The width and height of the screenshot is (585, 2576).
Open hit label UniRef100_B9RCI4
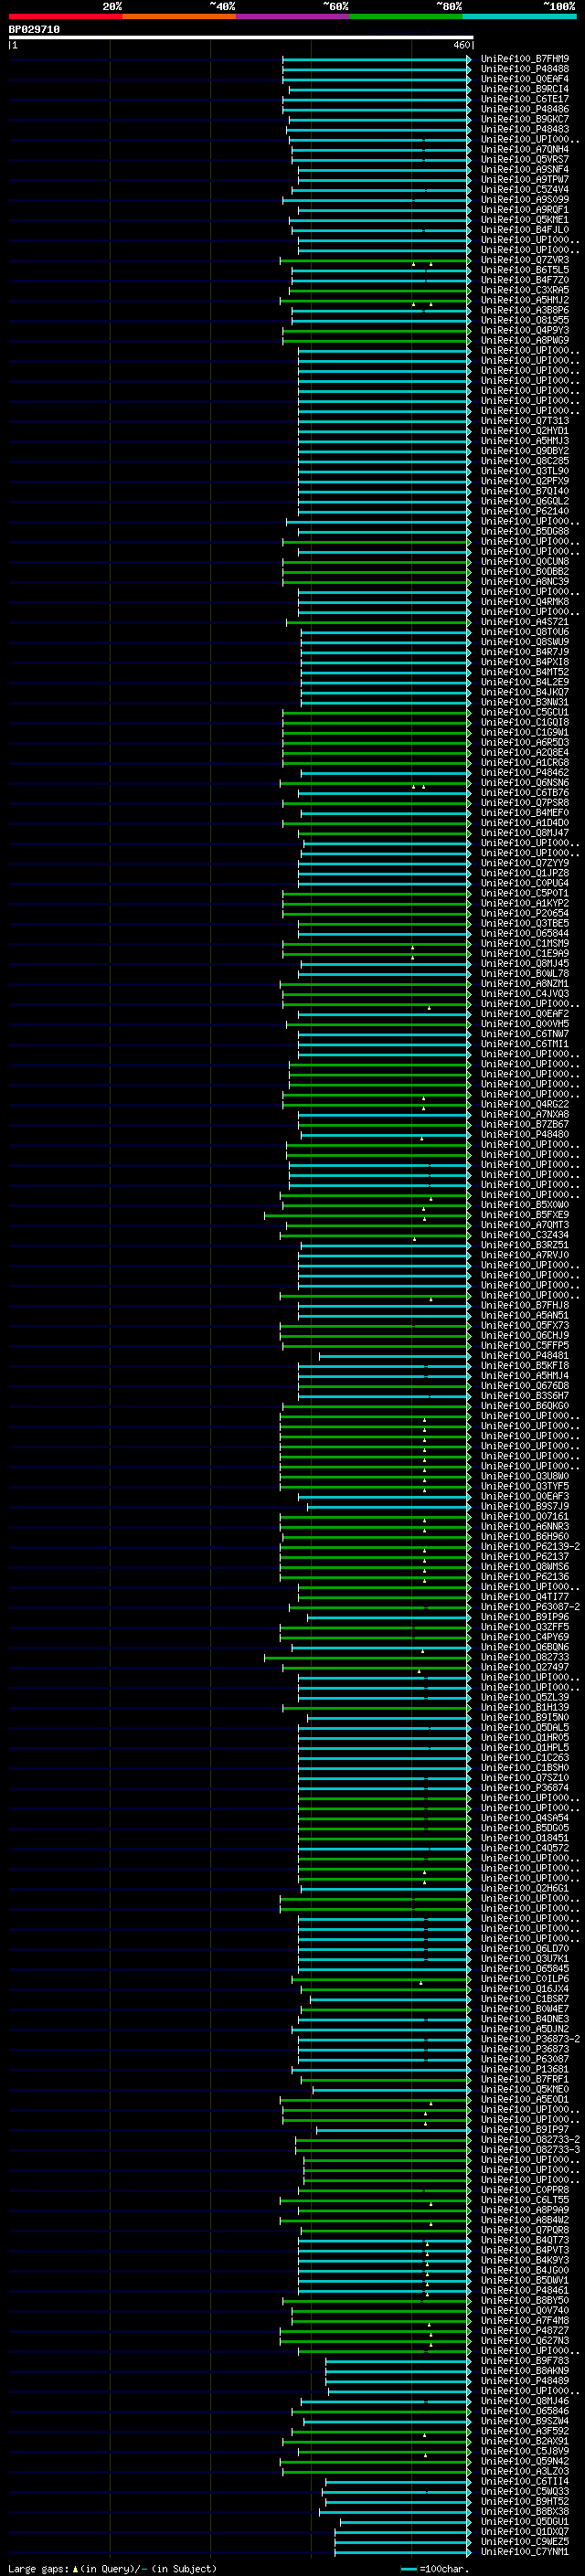524,89
